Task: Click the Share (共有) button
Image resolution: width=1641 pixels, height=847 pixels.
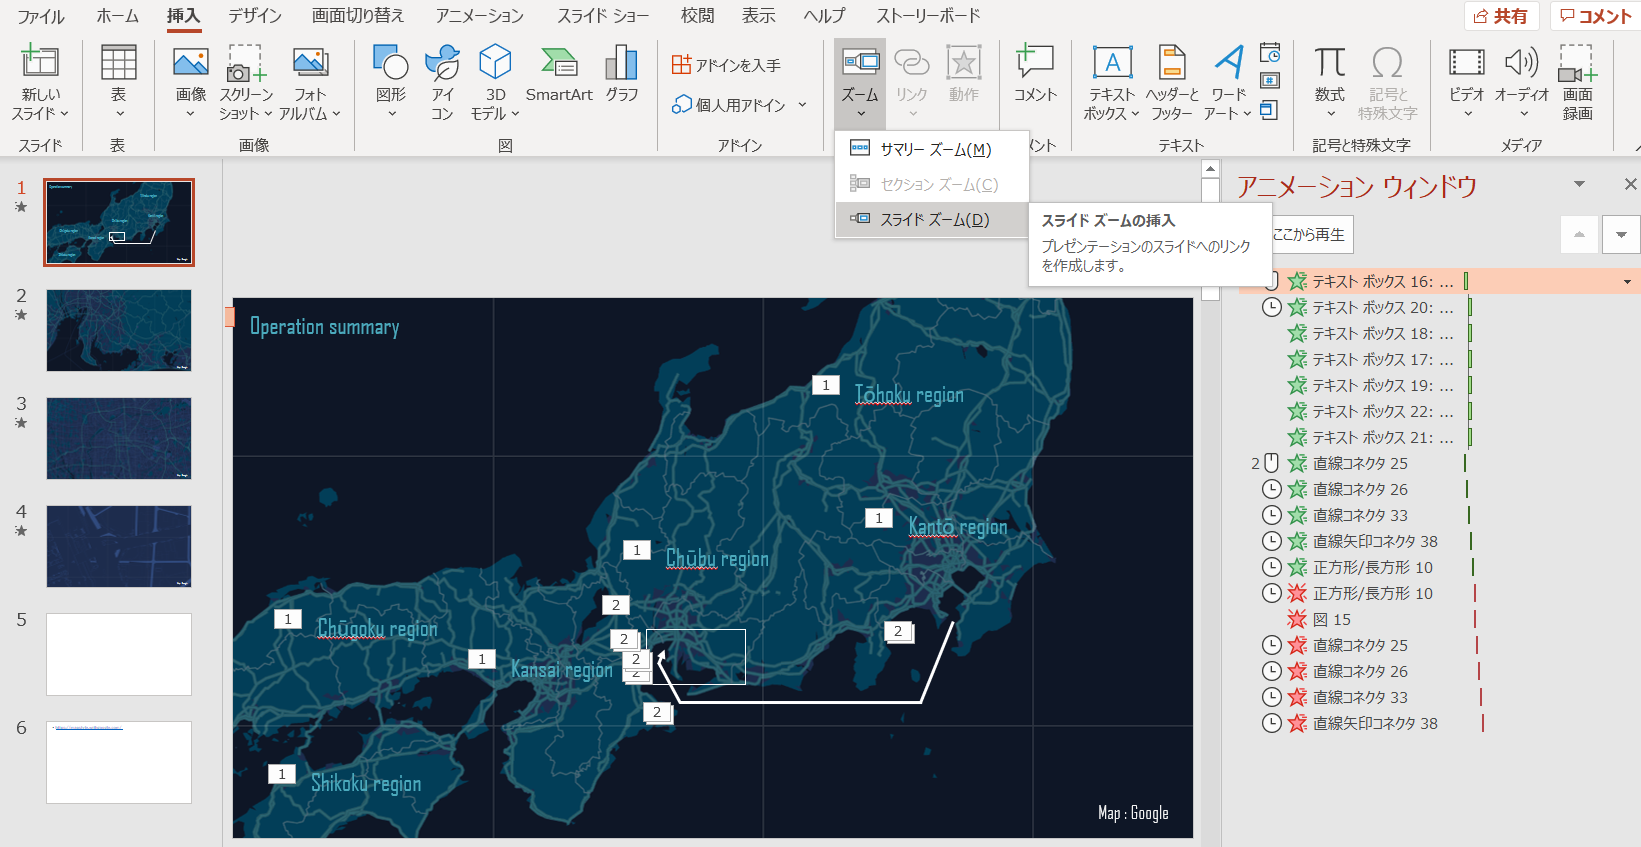Action: [x=1501, y=16]
